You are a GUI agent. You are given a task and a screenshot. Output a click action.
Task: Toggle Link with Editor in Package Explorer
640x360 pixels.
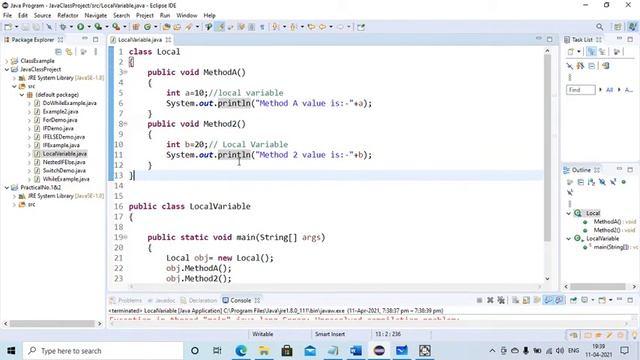click(x=69, y=52)
